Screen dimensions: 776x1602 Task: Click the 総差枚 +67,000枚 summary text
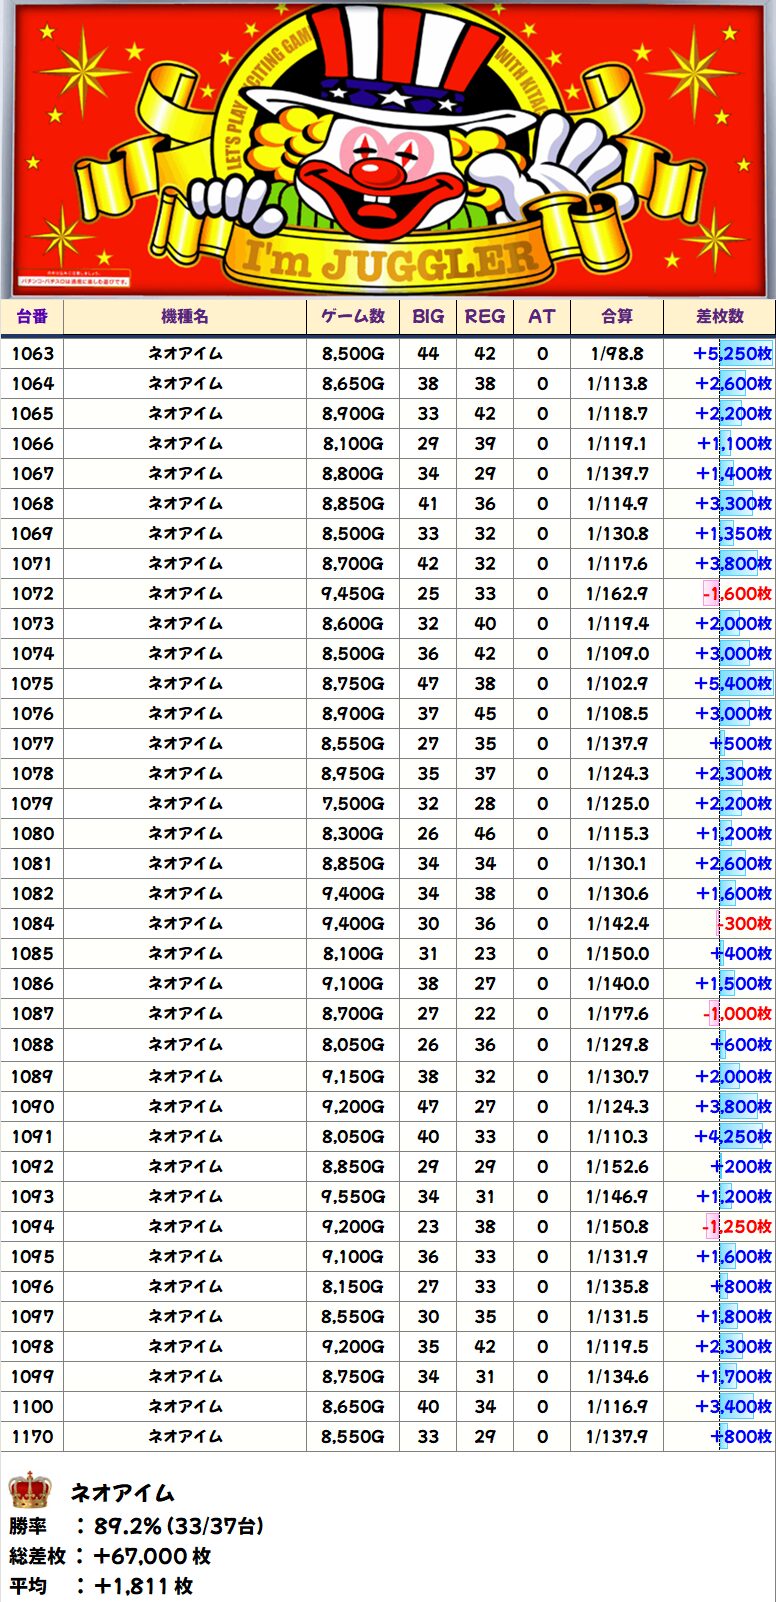pos(110,1556)
